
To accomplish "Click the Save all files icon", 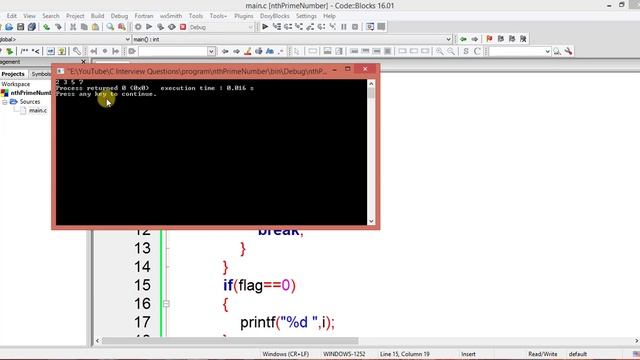I will 31,27.
